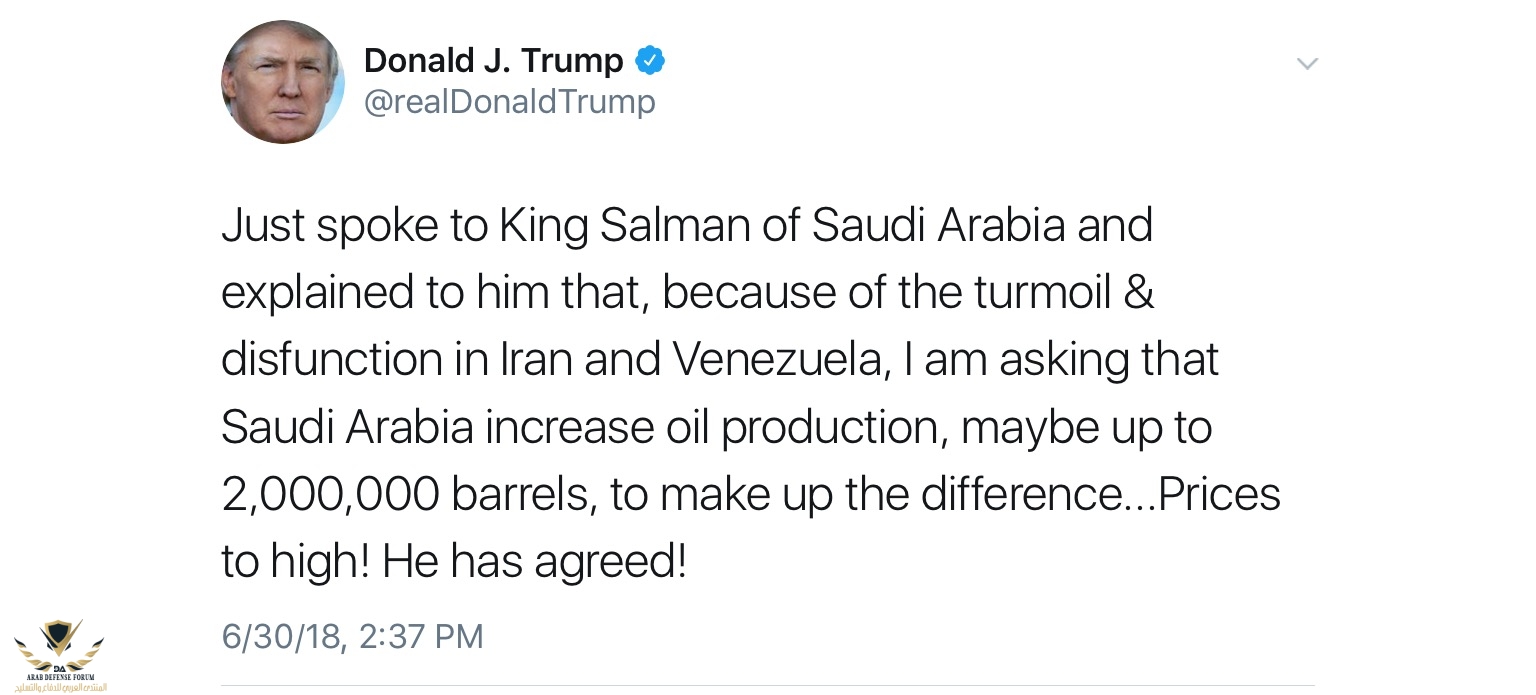The image size is (1536, 695).
Task: Click the word "Venezuela" in the tweet
Action: pos(776,361)
